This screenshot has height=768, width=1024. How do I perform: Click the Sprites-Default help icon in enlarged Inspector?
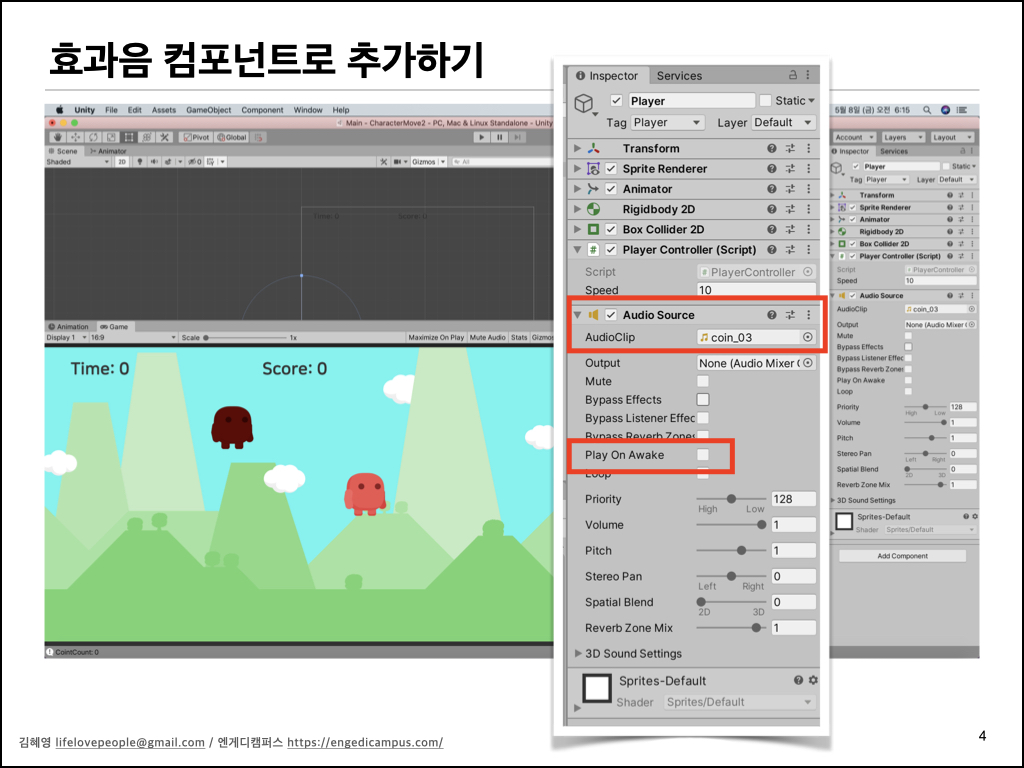click(x=798, y=680)
